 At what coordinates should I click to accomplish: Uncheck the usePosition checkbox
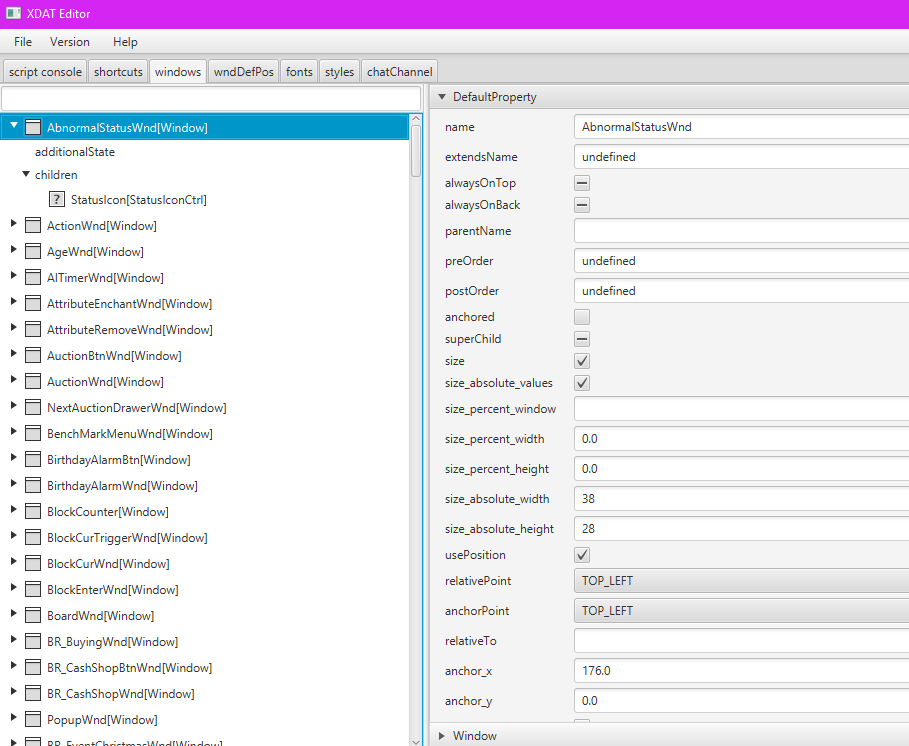point(582,555)
